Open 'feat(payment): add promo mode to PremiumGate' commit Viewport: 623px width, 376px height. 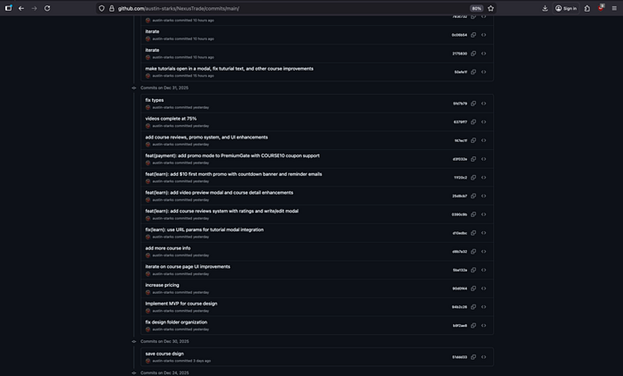pyautogui.click(x=232, y=155)
